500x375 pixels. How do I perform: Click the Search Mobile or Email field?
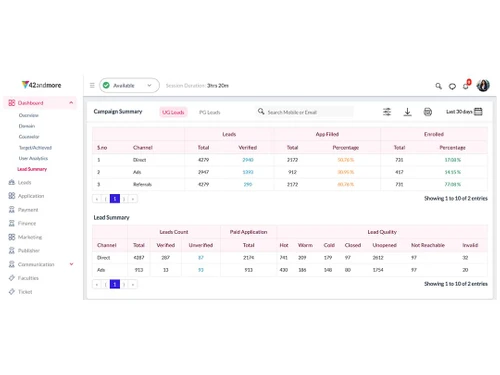tap(305, 112)
